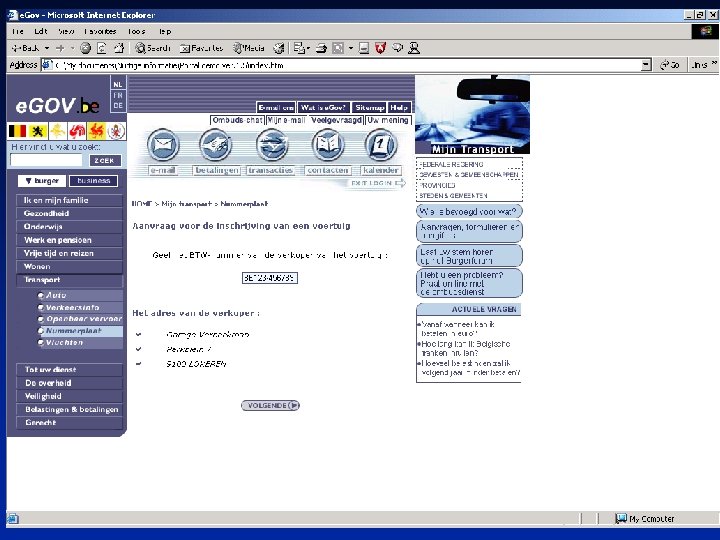The width and height of the screenshot is (720, 540).
Task: Open the Tools menu
Action: coord(136,31)
